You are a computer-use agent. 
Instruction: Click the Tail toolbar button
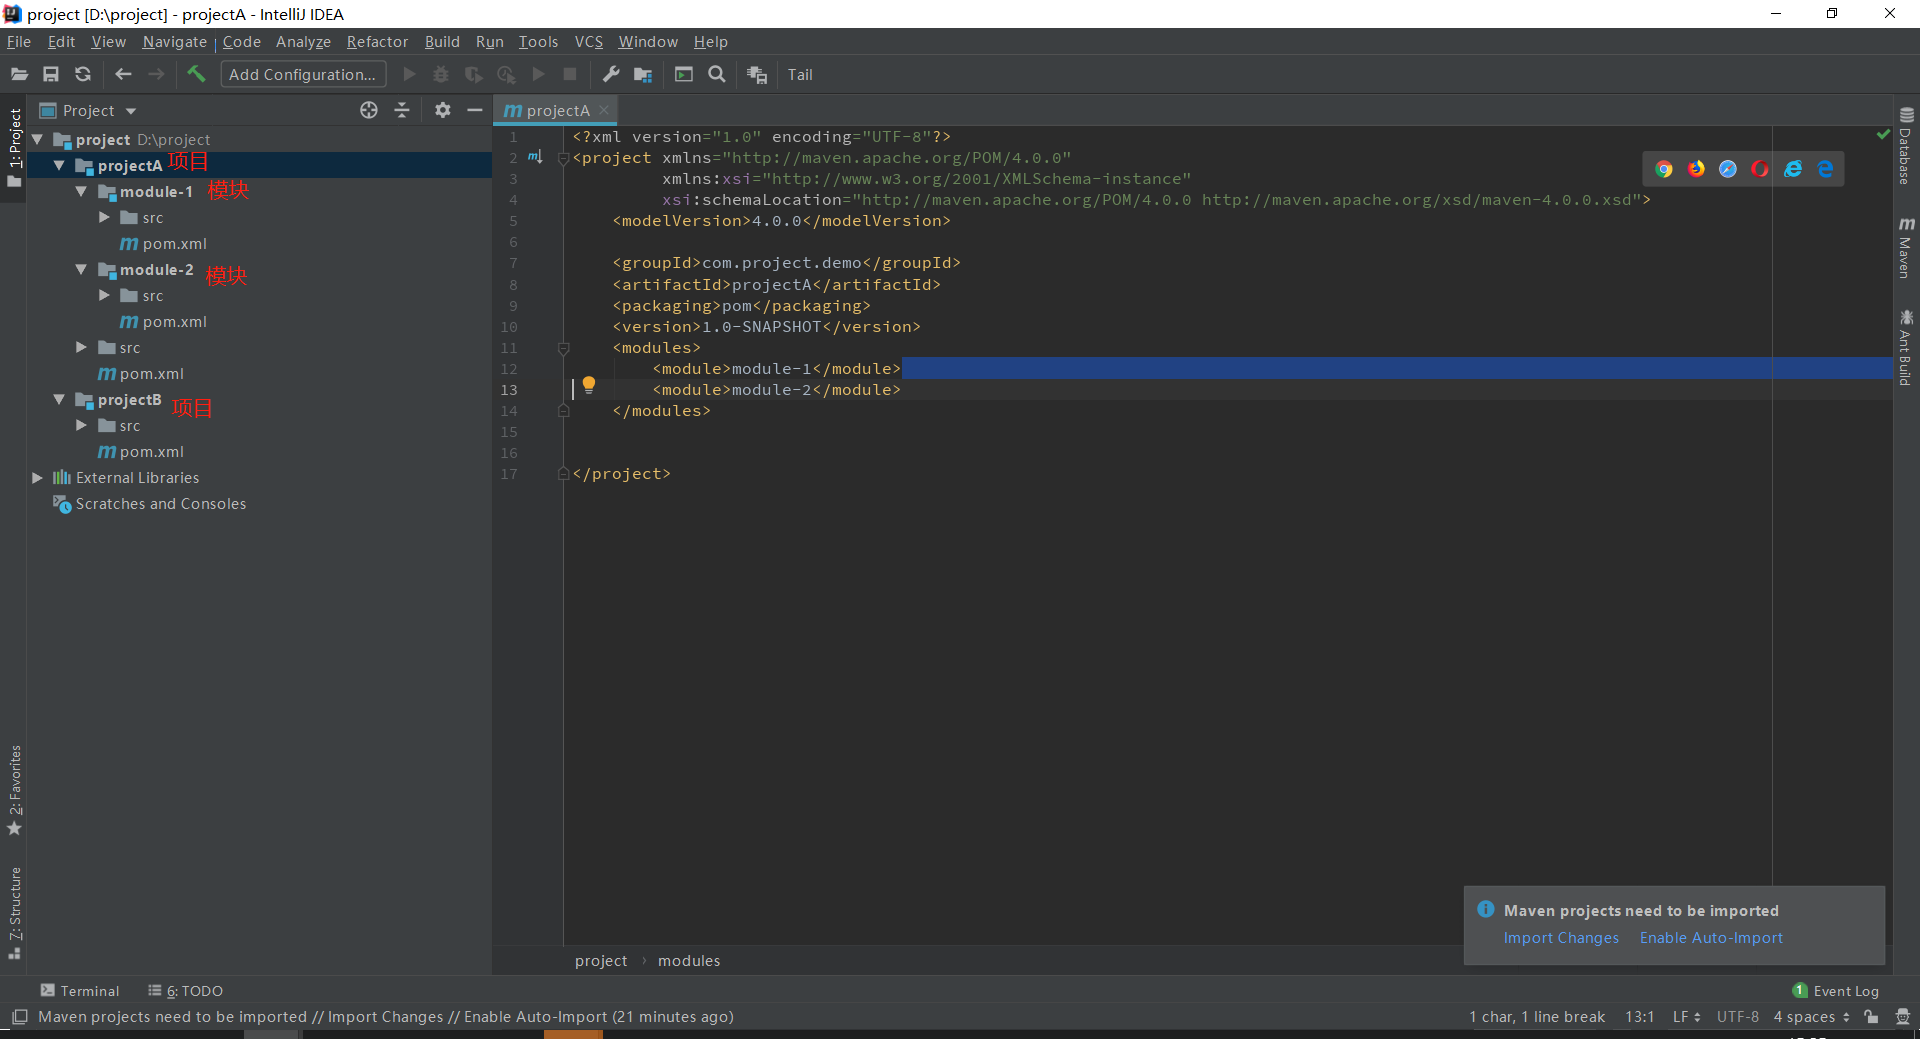800,75
